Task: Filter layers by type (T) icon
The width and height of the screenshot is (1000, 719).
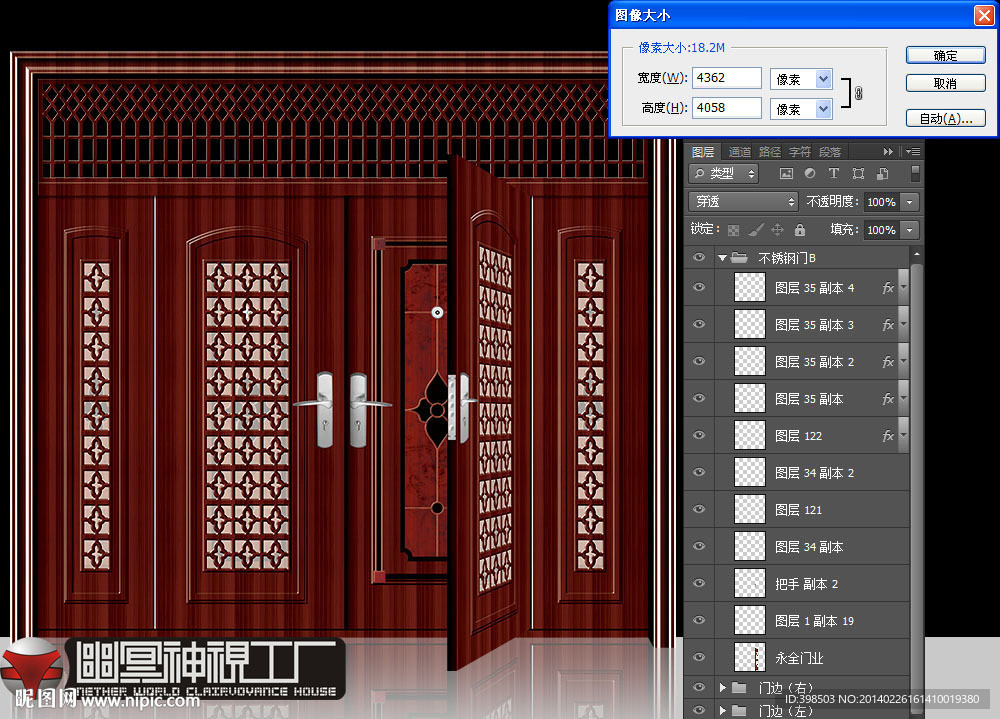Action: (x=834, y=174)
